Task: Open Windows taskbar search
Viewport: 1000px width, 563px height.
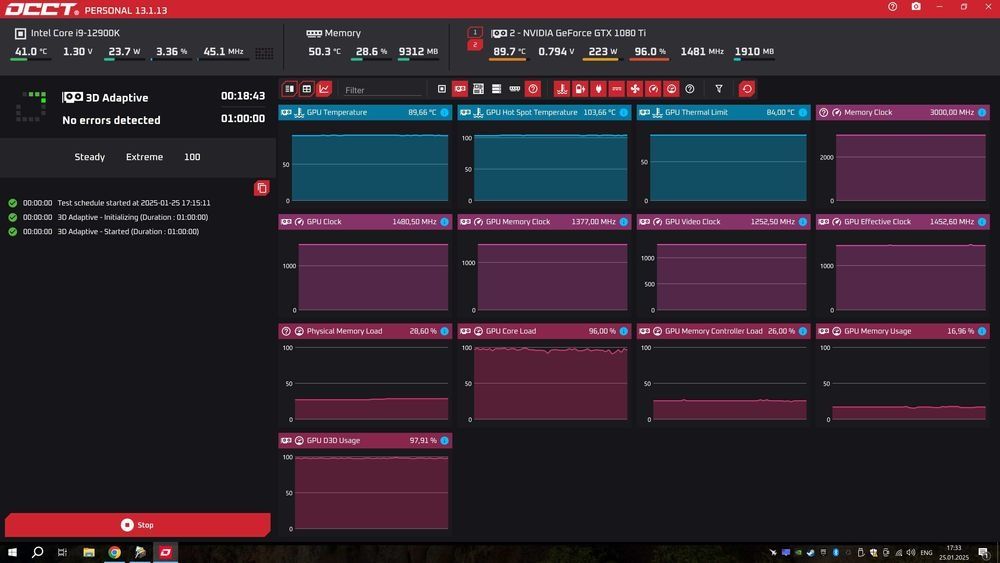Action: coord(38,552)
